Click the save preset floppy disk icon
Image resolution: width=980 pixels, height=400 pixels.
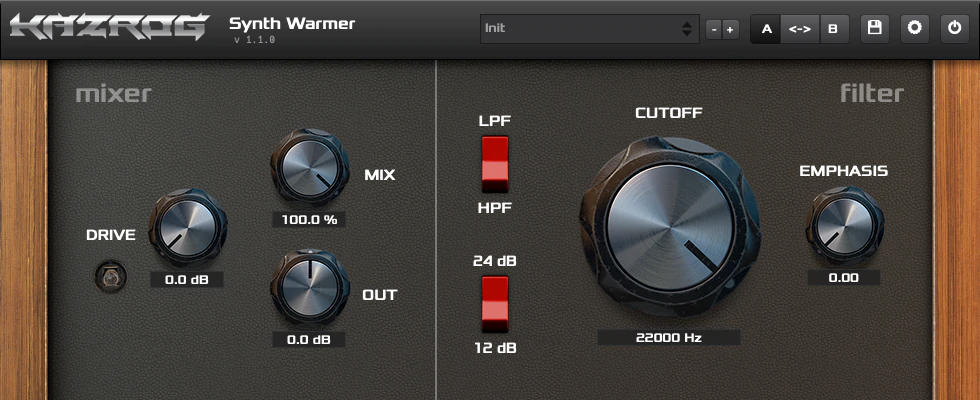(874, 28)
